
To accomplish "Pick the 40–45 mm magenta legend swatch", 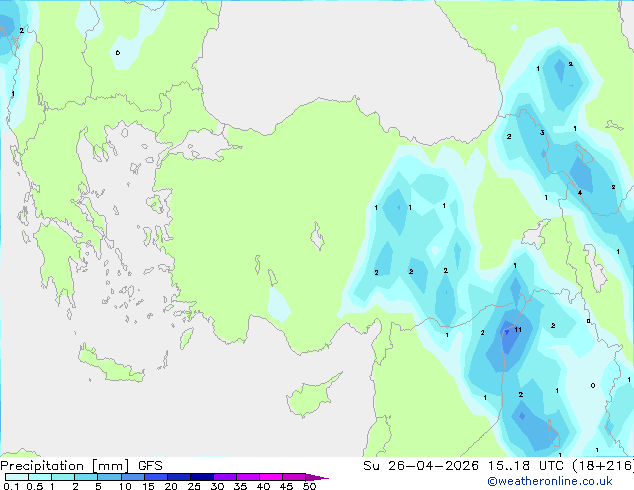I will coord(271,477).
